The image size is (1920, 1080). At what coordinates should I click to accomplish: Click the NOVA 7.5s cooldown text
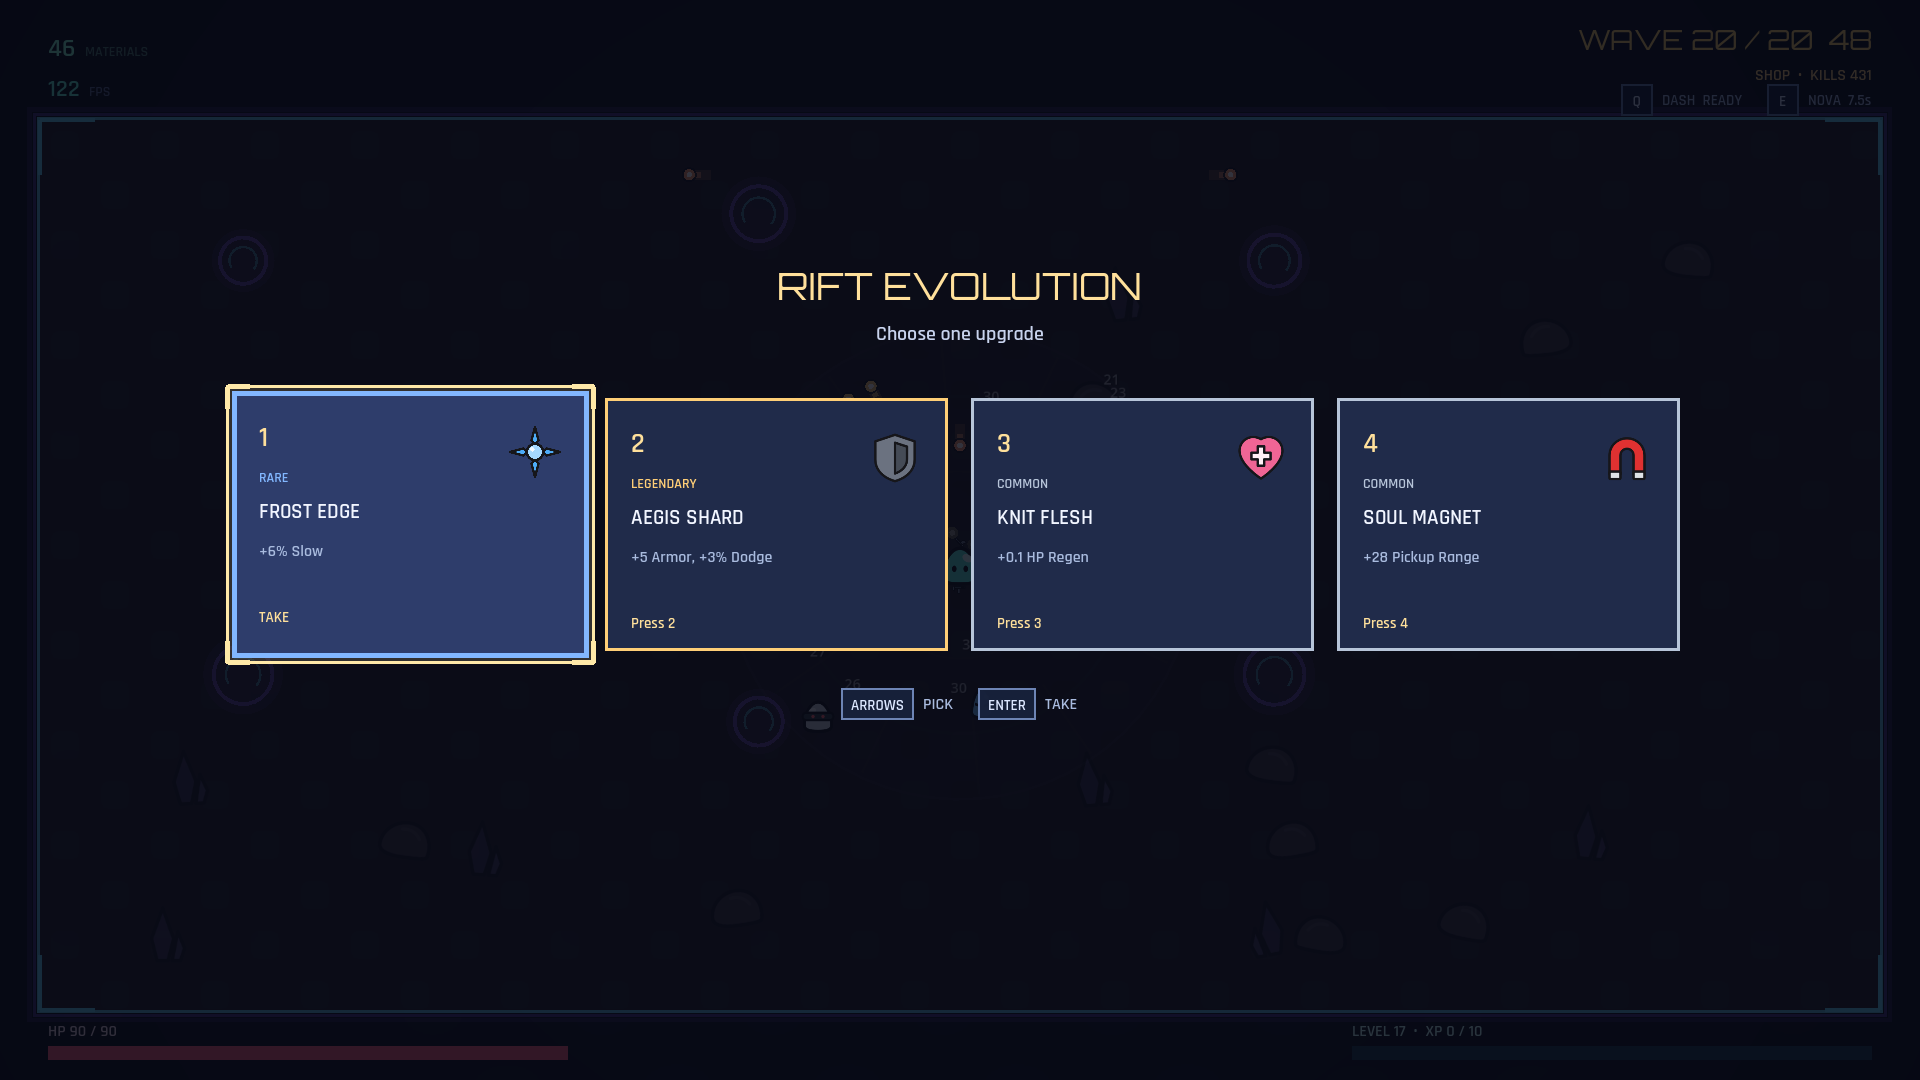1839,100
